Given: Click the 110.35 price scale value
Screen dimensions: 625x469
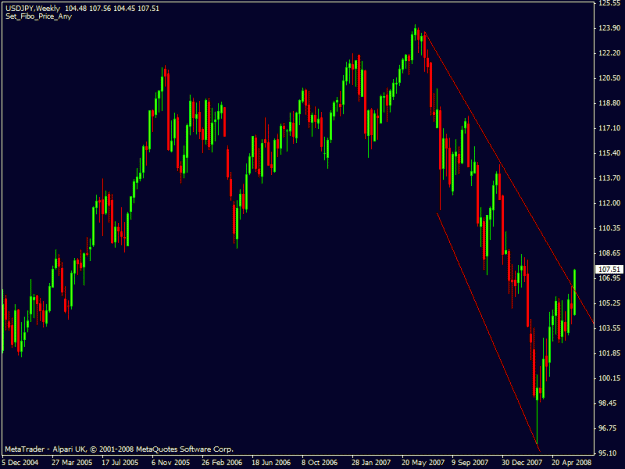Looking at the screenshot, I should tap(609, 228).
